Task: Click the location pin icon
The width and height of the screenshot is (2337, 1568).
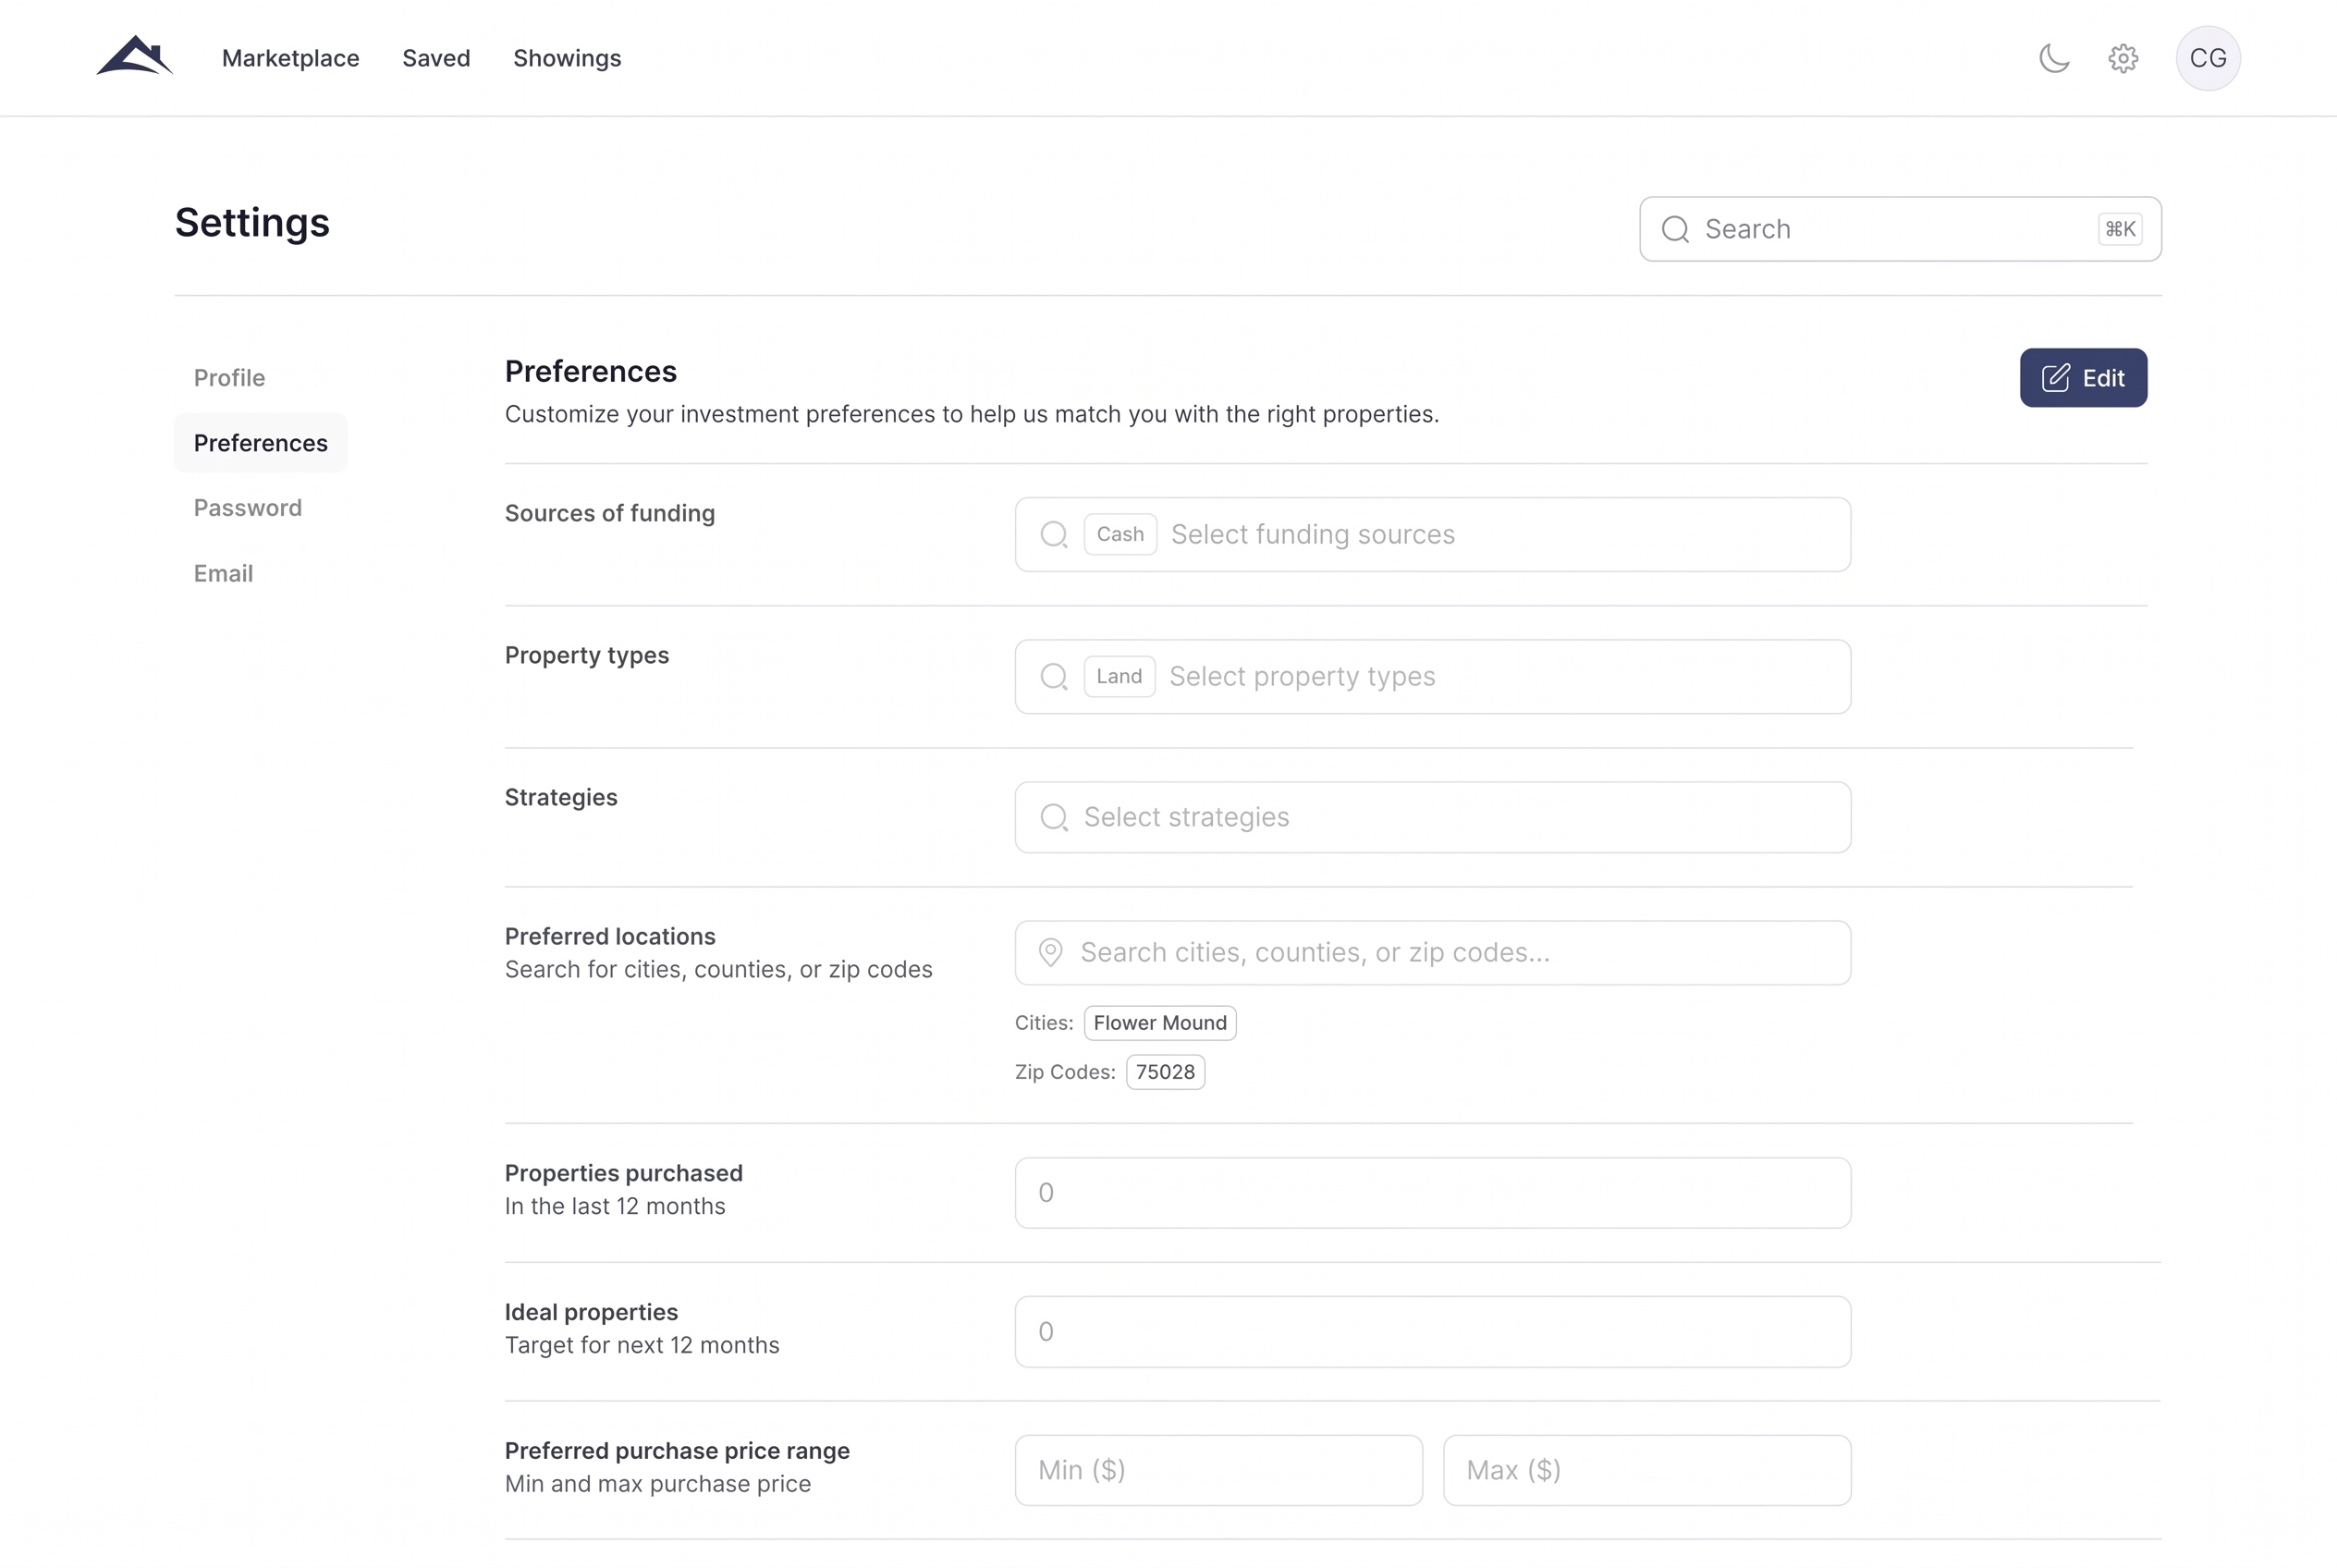Action: (x=1050, y=952)
